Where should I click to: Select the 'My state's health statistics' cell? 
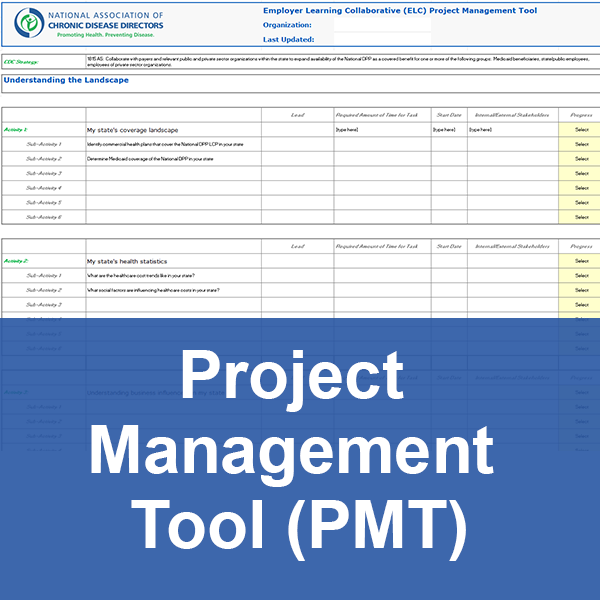(x=174, y=261)
